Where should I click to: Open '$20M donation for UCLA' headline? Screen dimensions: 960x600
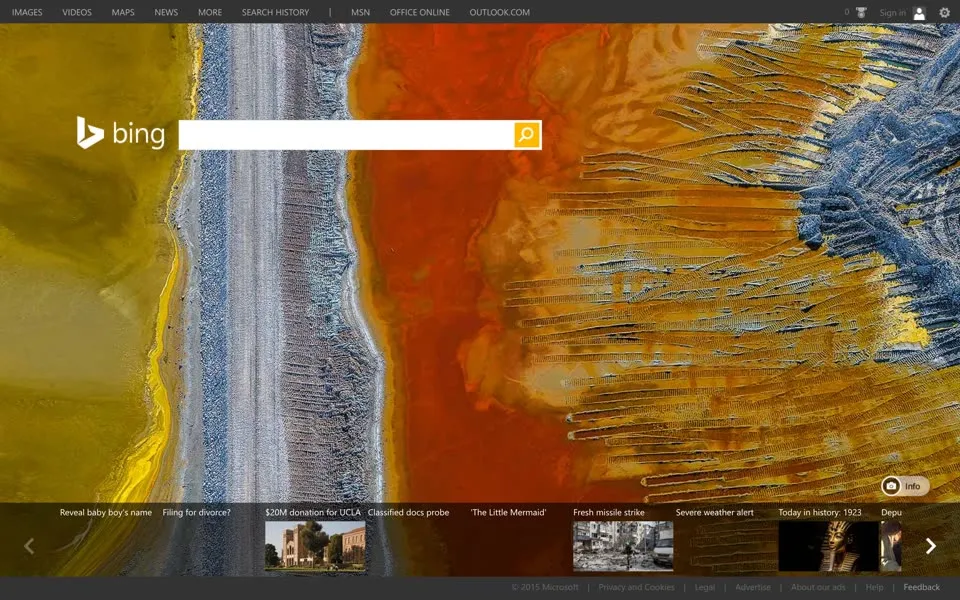[313, 512]
